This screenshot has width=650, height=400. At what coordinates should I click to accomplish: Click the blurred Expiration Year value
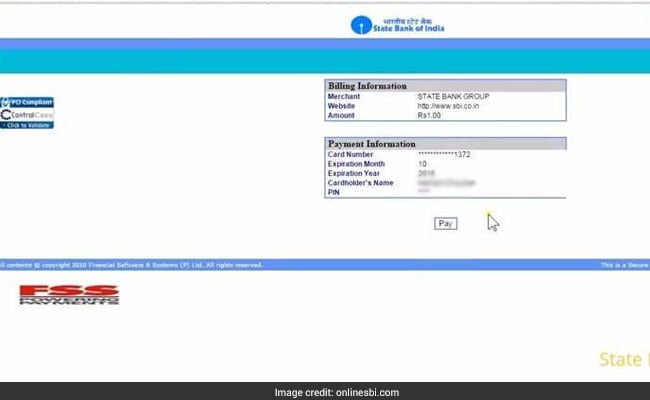(427, 173)
